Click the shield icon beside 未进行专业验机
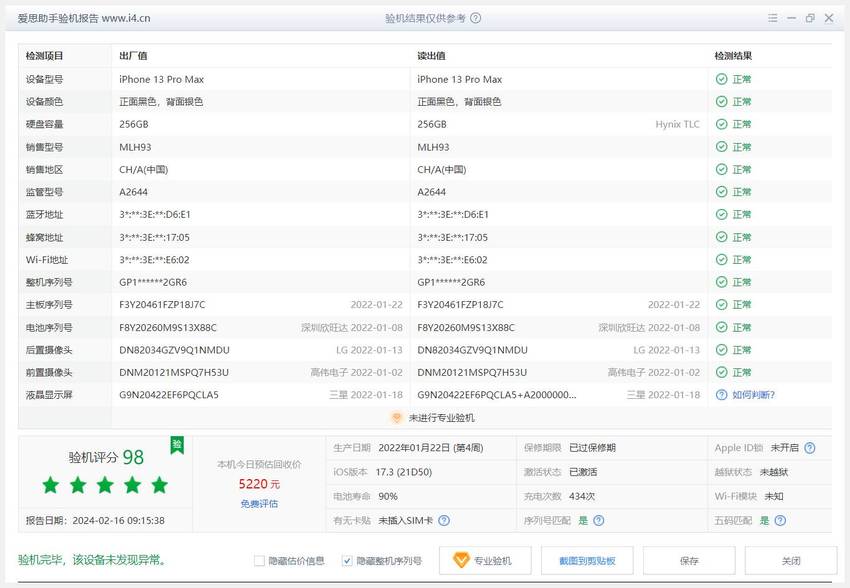 click(x=396, y=418)
